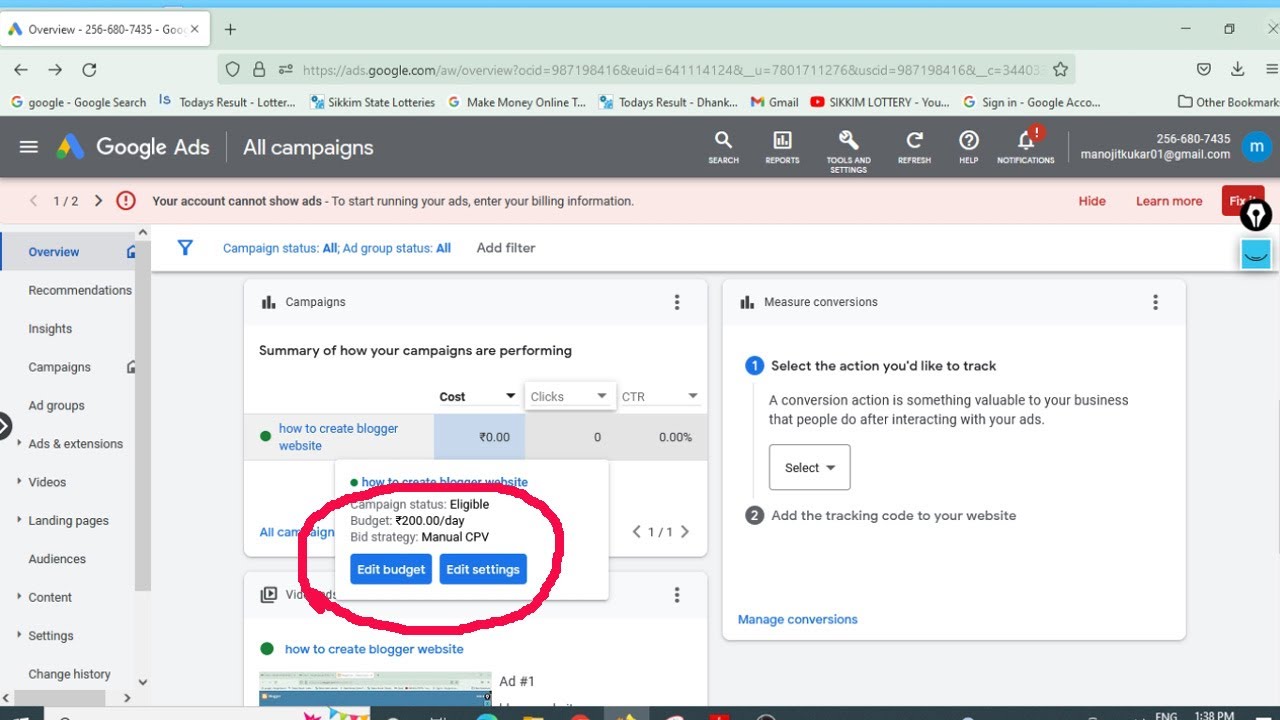Image resolution: width=1280 pixels, height=720 pixels.
Task: Expand Videos section in sidebar
Action: (x=20, y=481)
